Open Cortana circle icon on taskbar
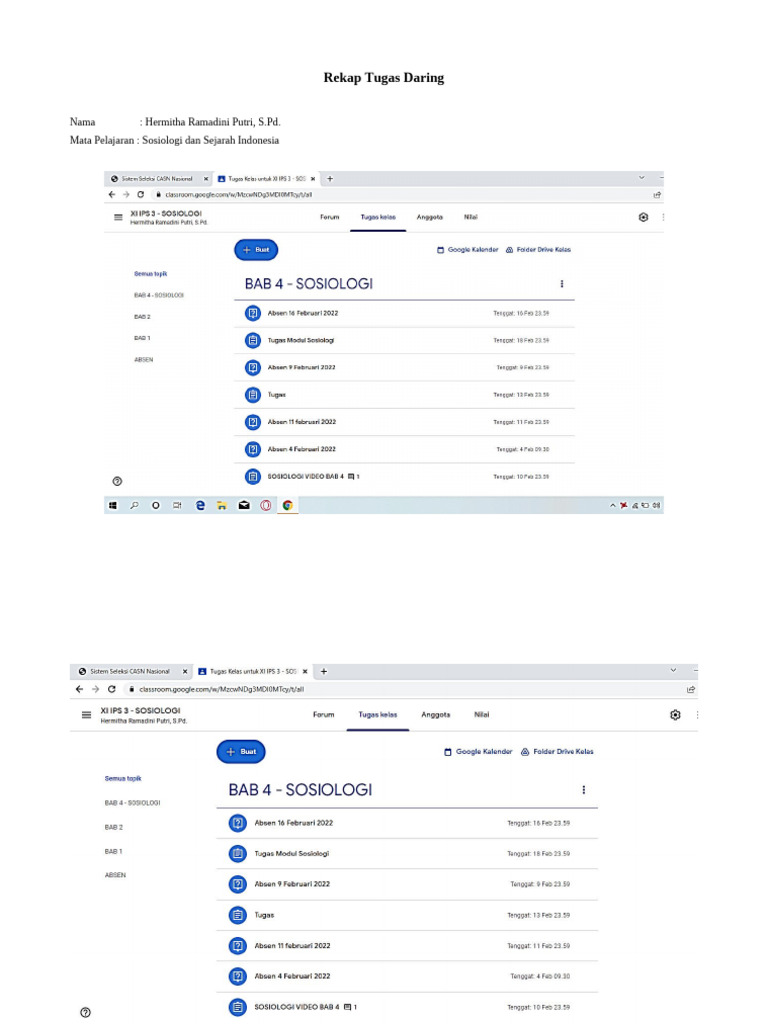 tap(155, 505)
